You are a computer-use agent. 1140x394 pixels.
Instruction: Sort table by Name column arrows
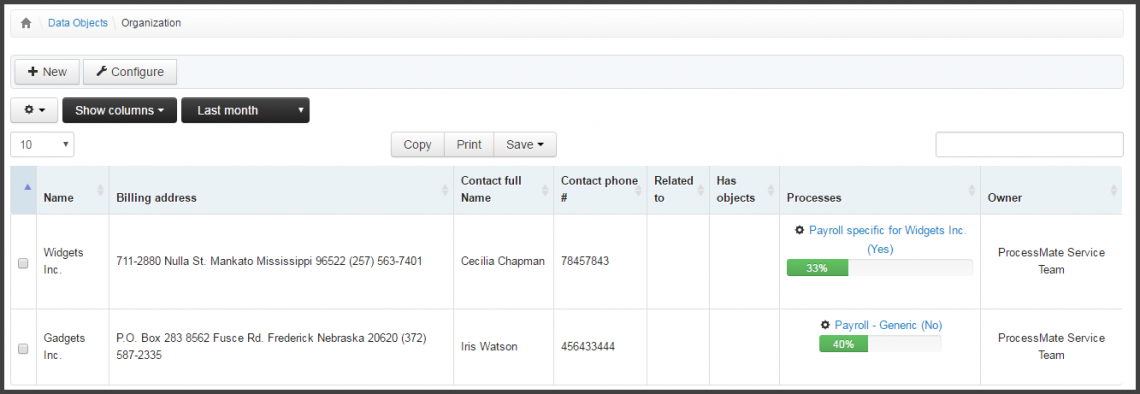point(100,190)
